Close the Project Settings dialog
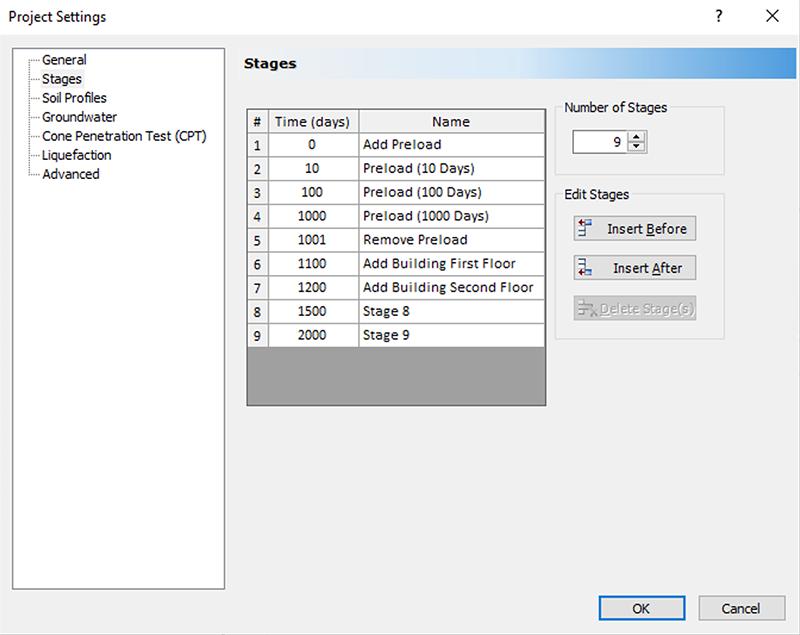 [x=771, y=16]
